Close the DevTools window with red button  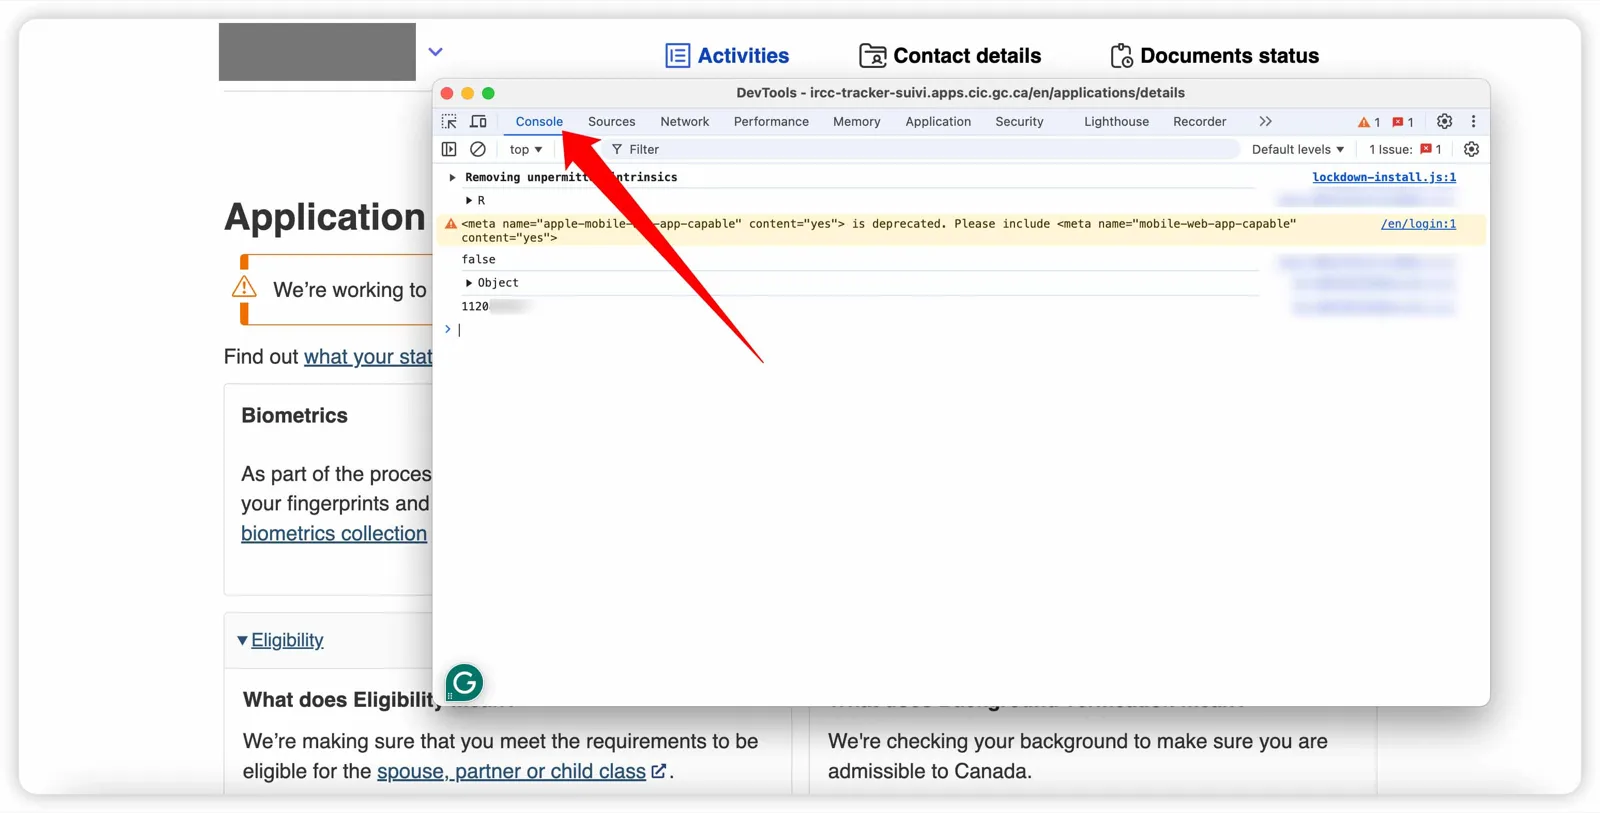[x=447, y=93]
